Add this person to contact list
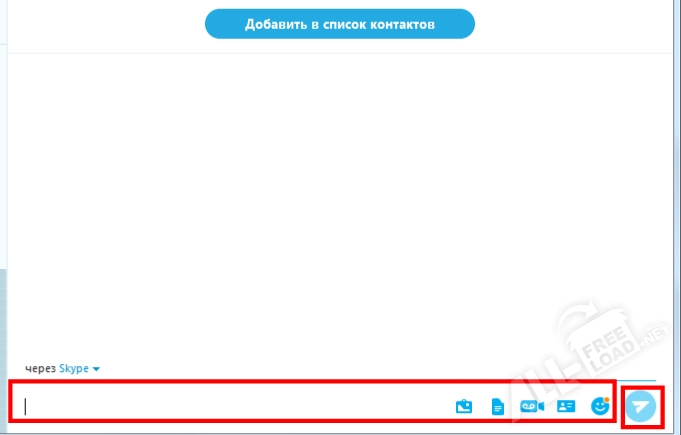Screen dimensions: 681x435 [x=340, y=24]
